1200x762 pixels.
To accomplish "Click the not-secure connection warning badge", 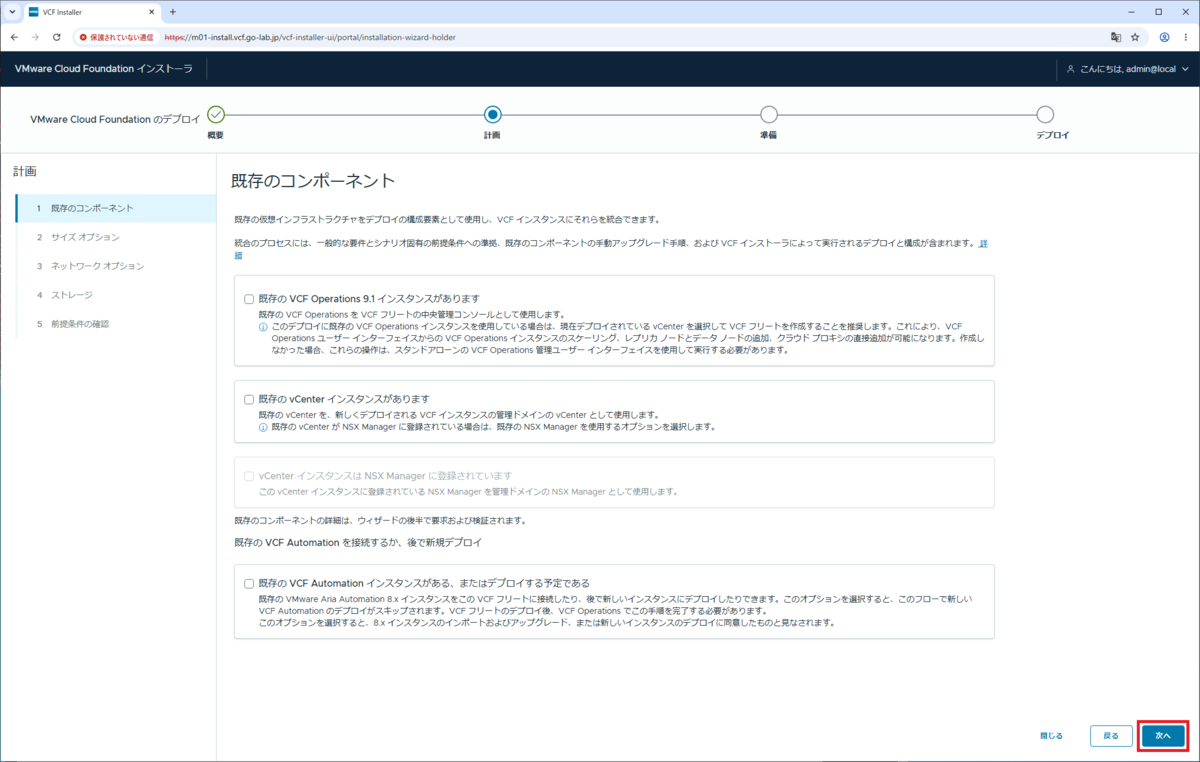I will 116,37.
